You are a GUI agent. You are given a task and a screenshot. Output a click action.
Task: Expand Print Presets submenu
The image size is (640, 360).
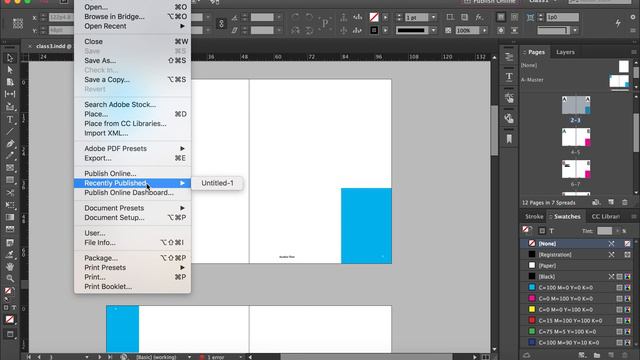[132, 268]
